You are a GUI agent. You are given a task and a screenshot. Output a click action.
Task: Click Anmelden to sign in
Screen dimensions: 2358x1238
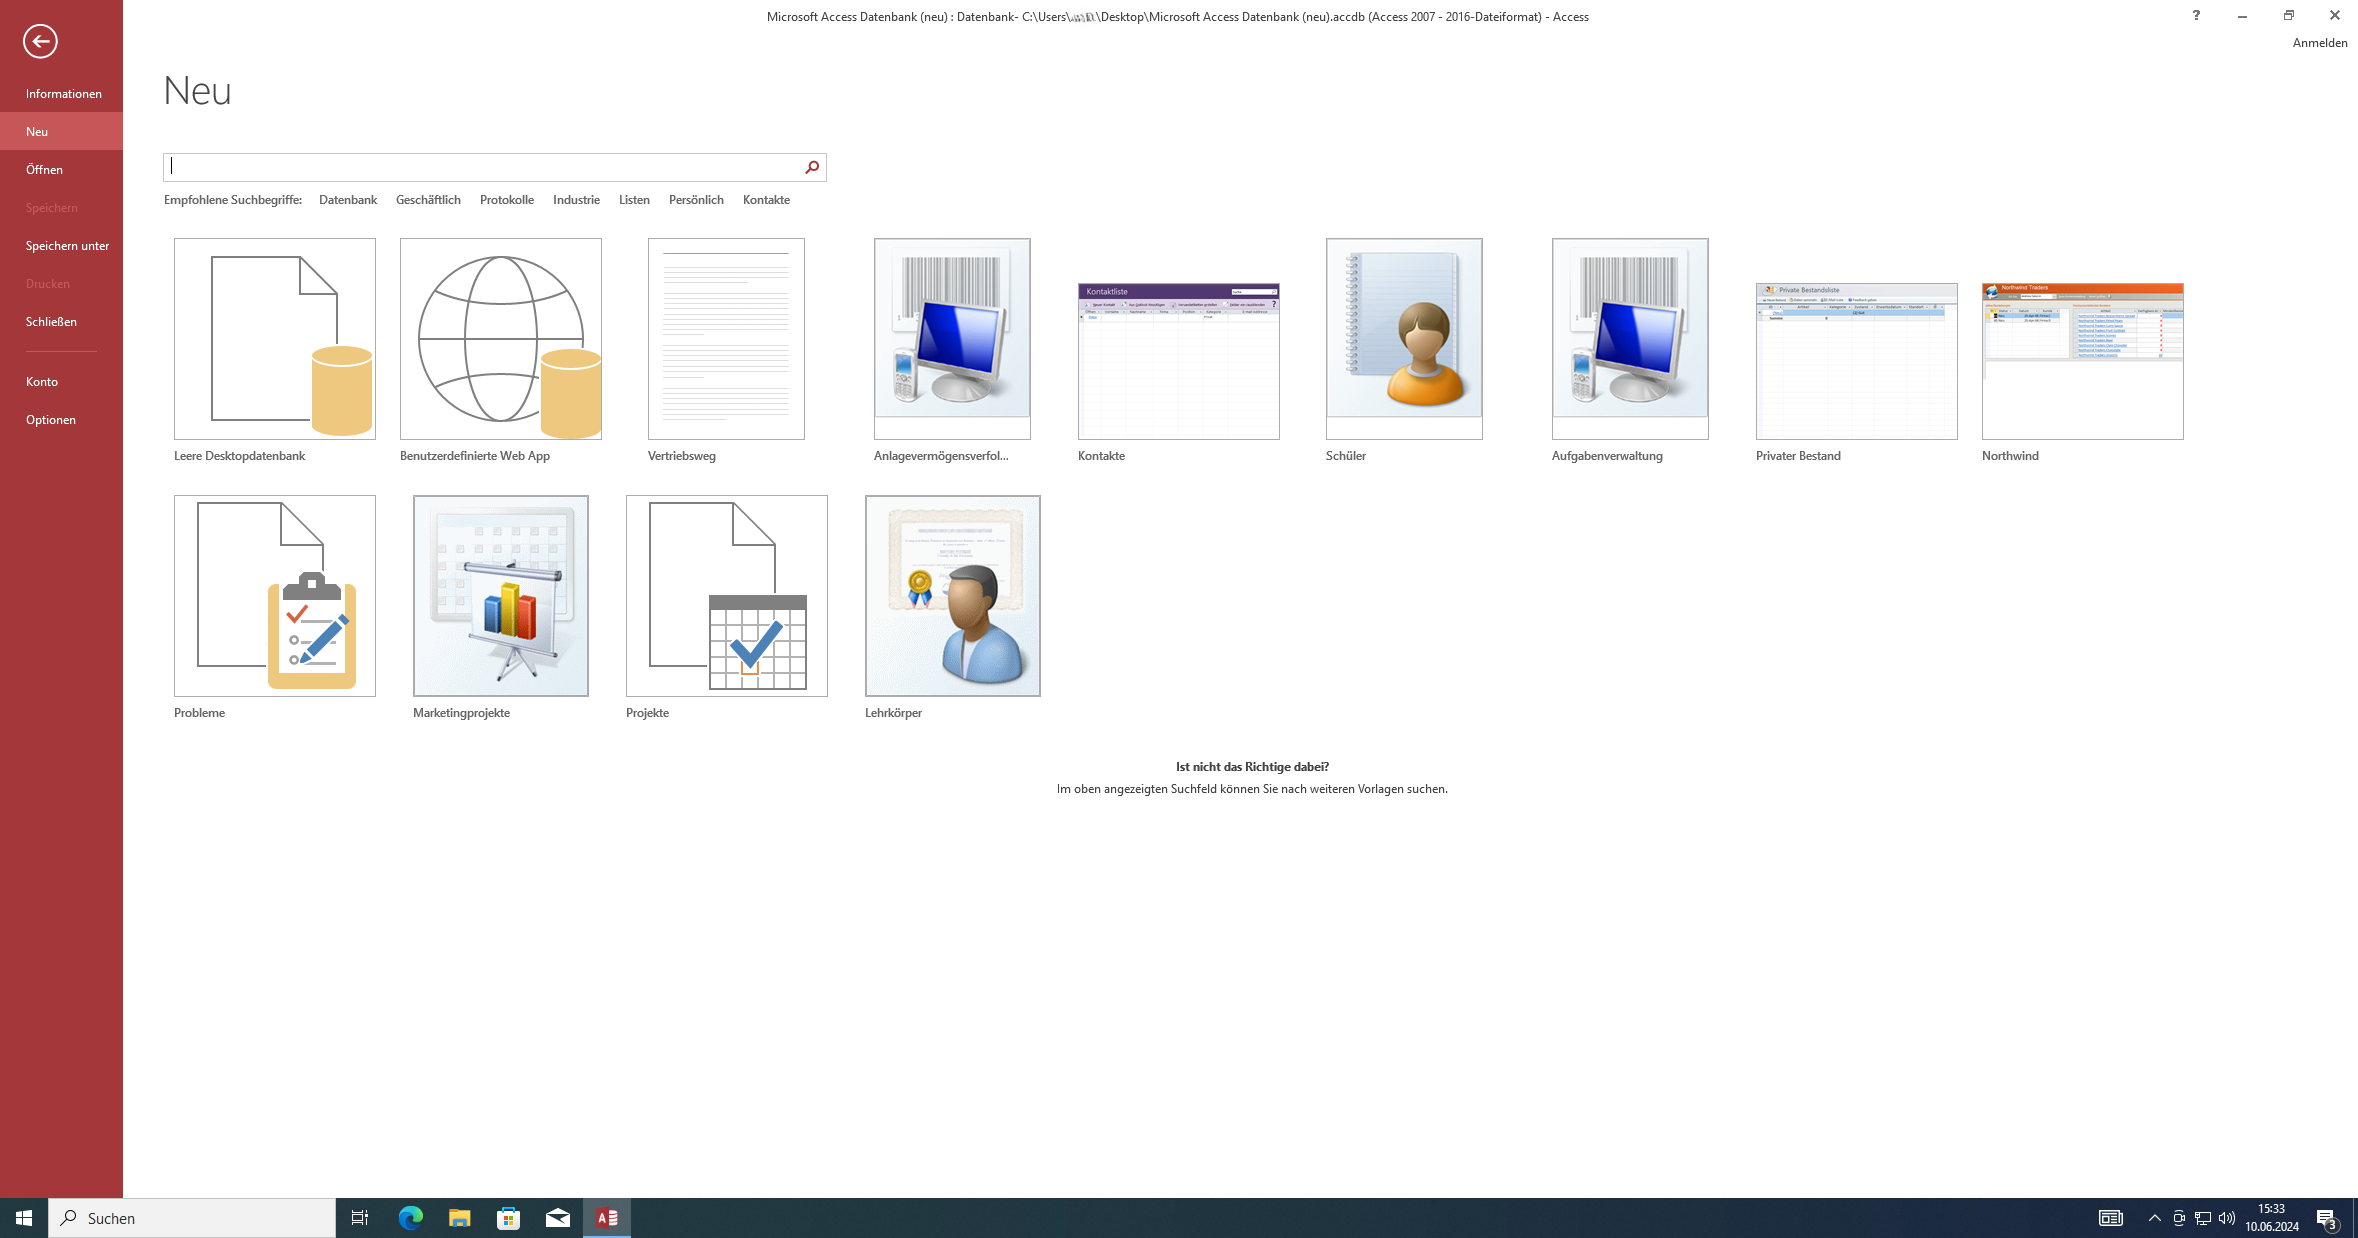pos(2319,43)
